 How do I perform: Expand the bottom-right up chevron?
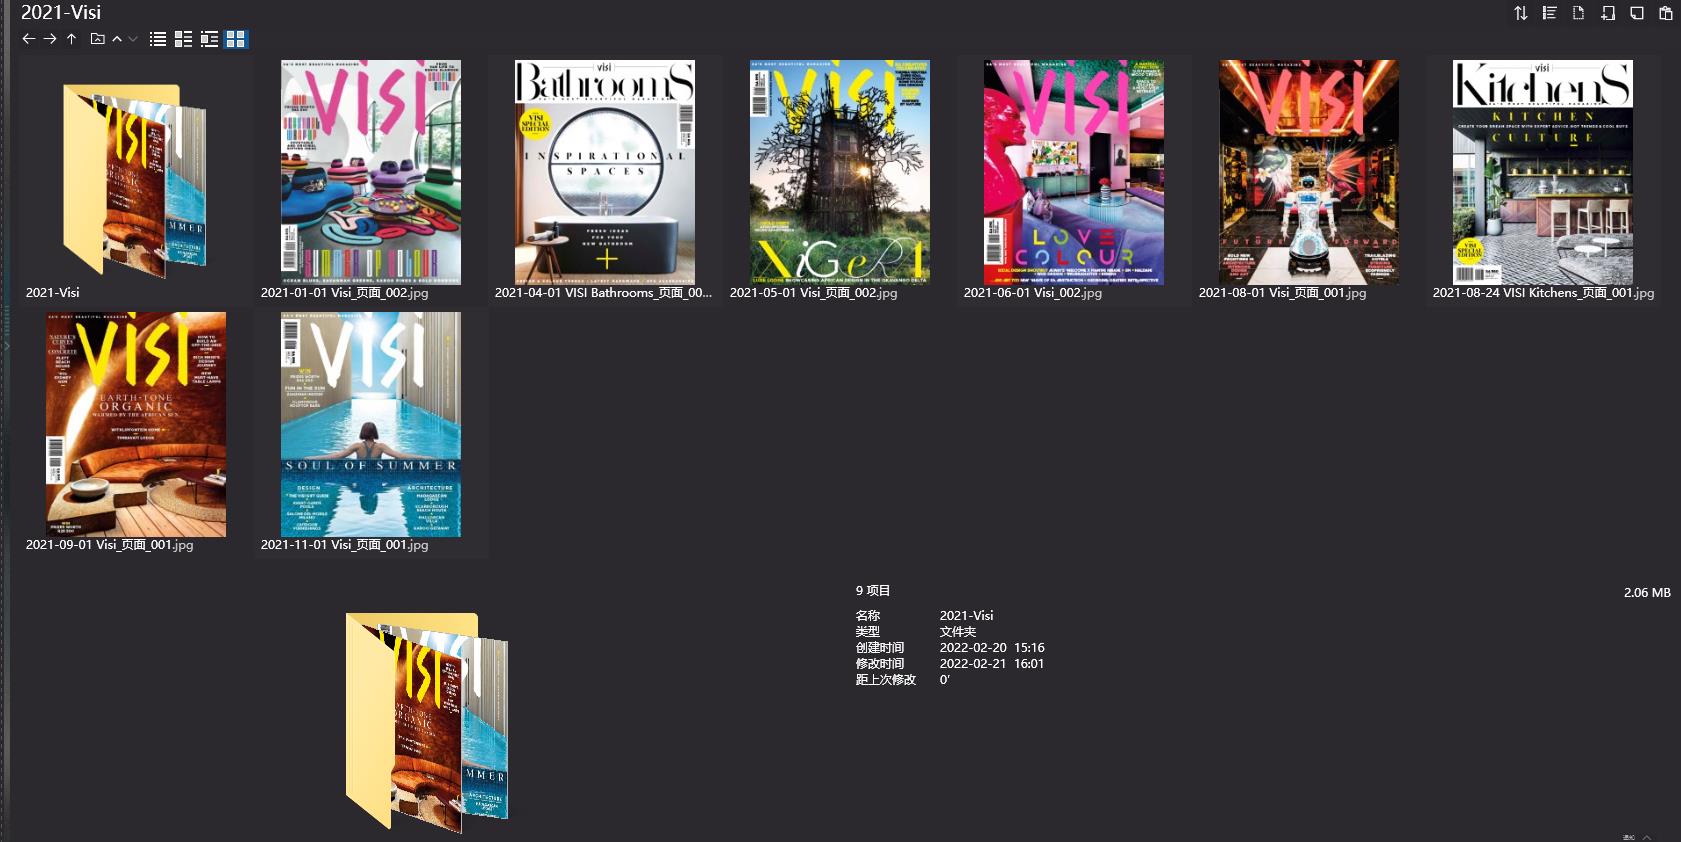(x=1647, y=837)
